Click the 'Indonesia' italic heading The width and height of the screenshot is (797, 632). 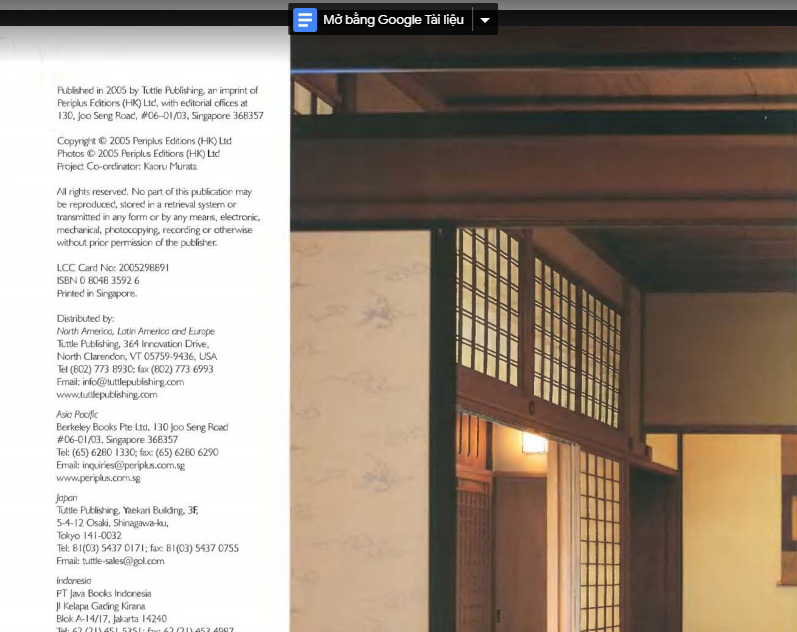pyautogui.click(x=74, y=580)
